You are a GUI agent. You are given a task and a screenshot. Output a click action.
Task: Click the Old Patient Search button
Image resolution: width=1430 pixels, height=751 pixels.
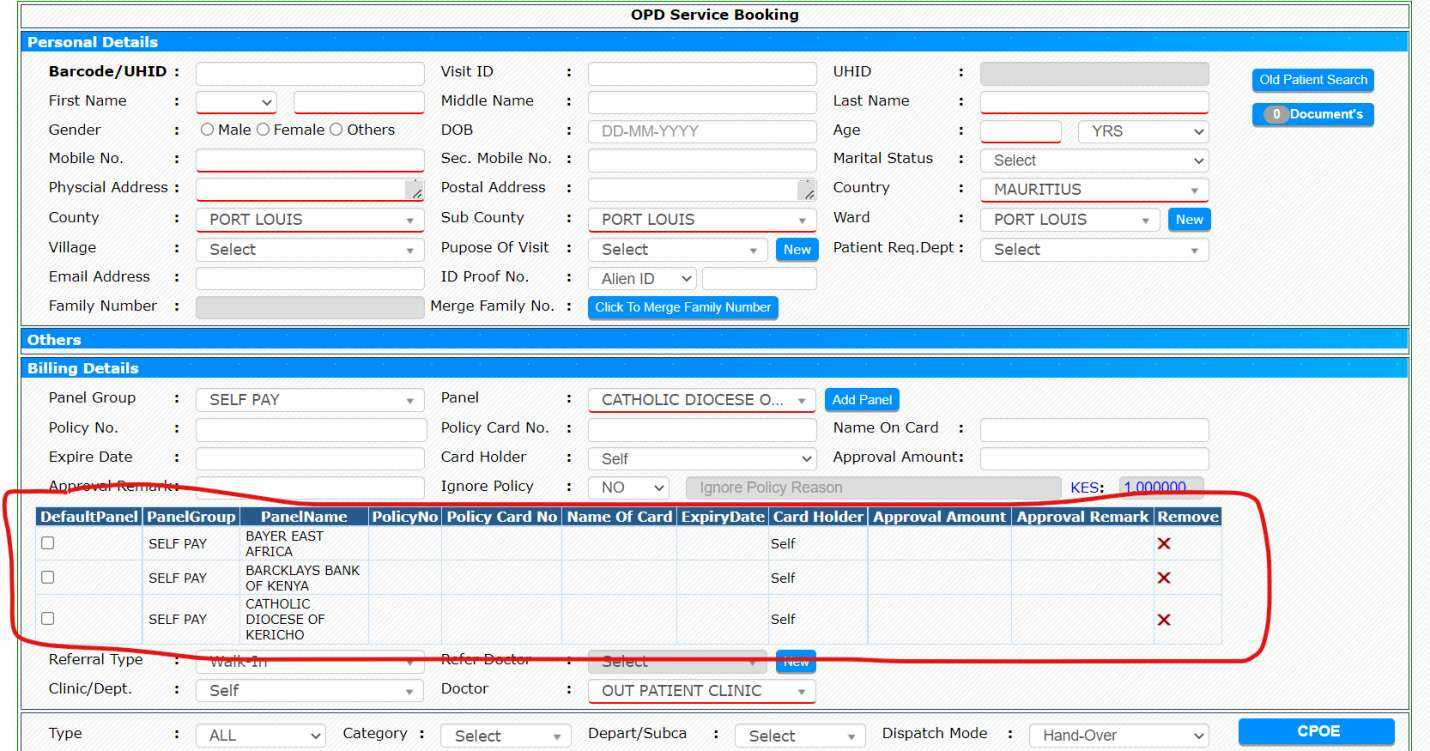point(1312,80)
